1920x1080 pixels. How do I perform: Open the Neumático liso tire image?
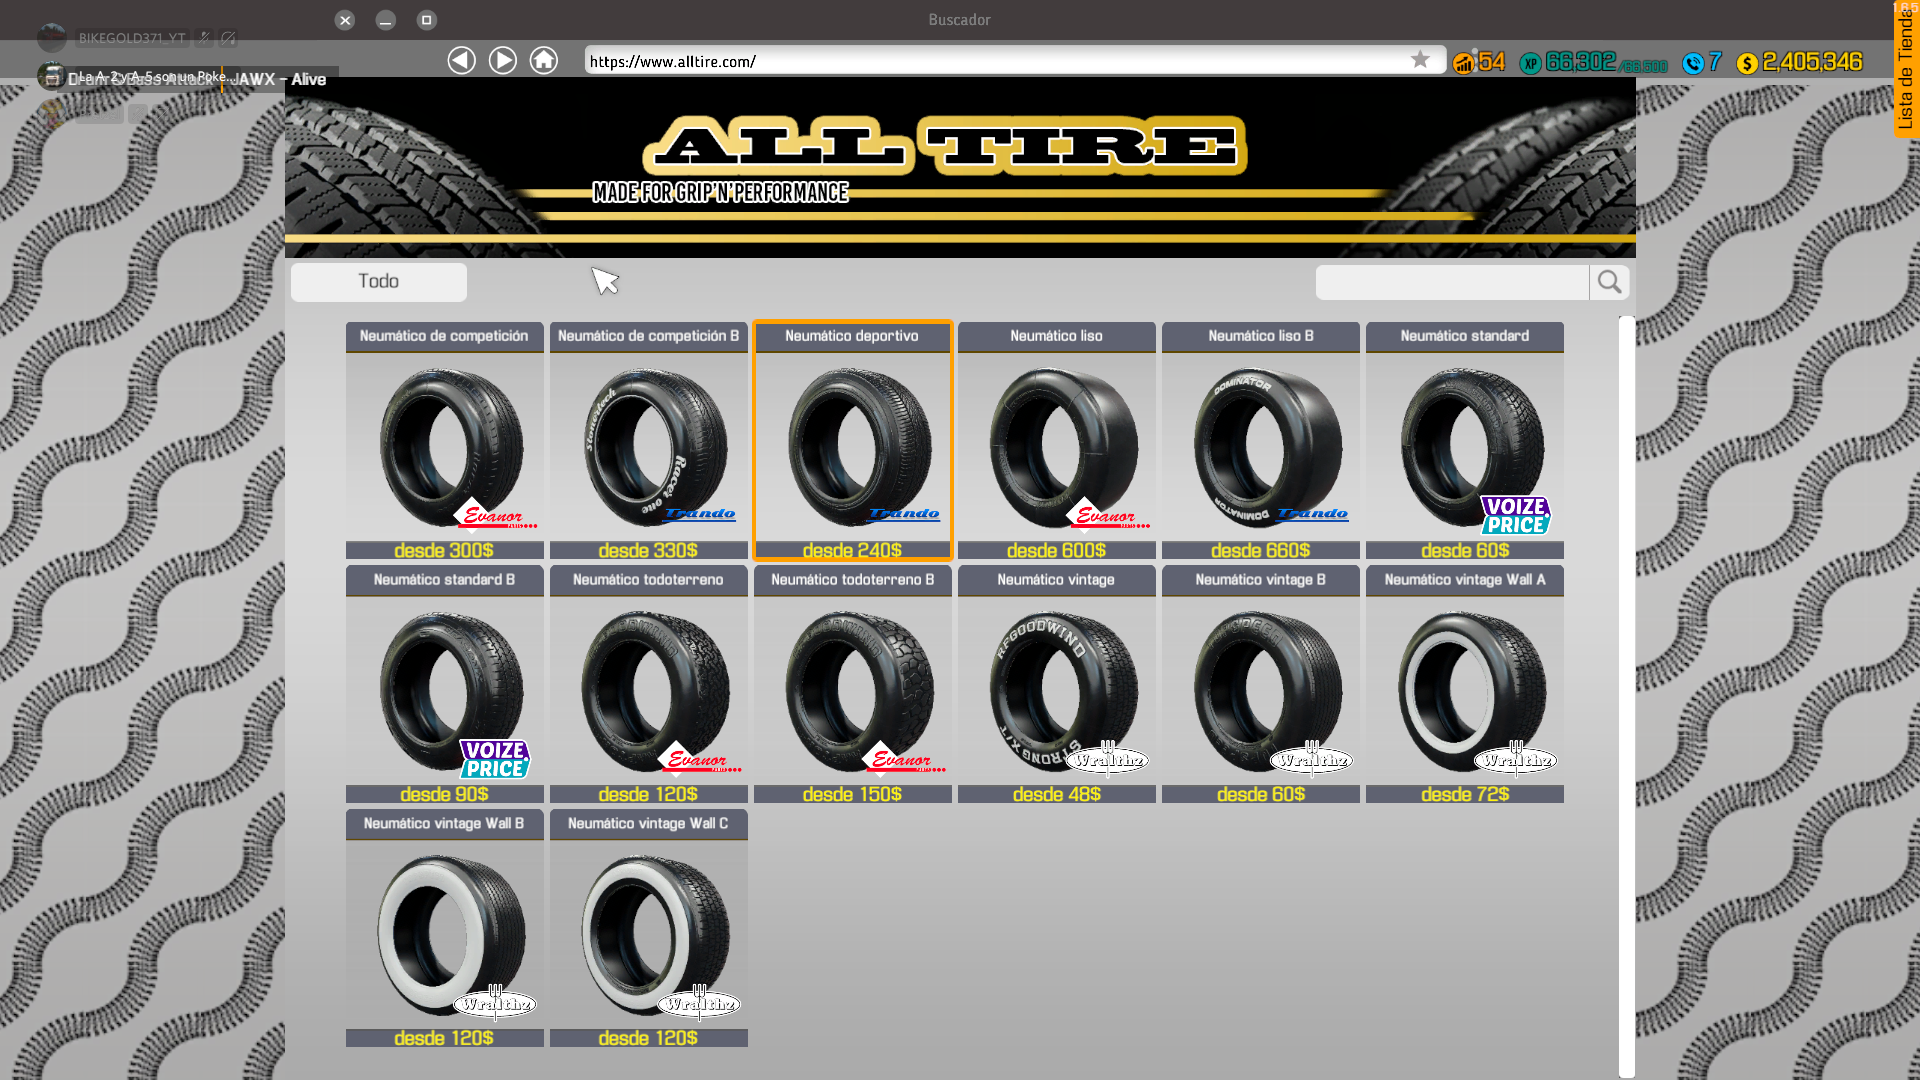pos(1057,447)
